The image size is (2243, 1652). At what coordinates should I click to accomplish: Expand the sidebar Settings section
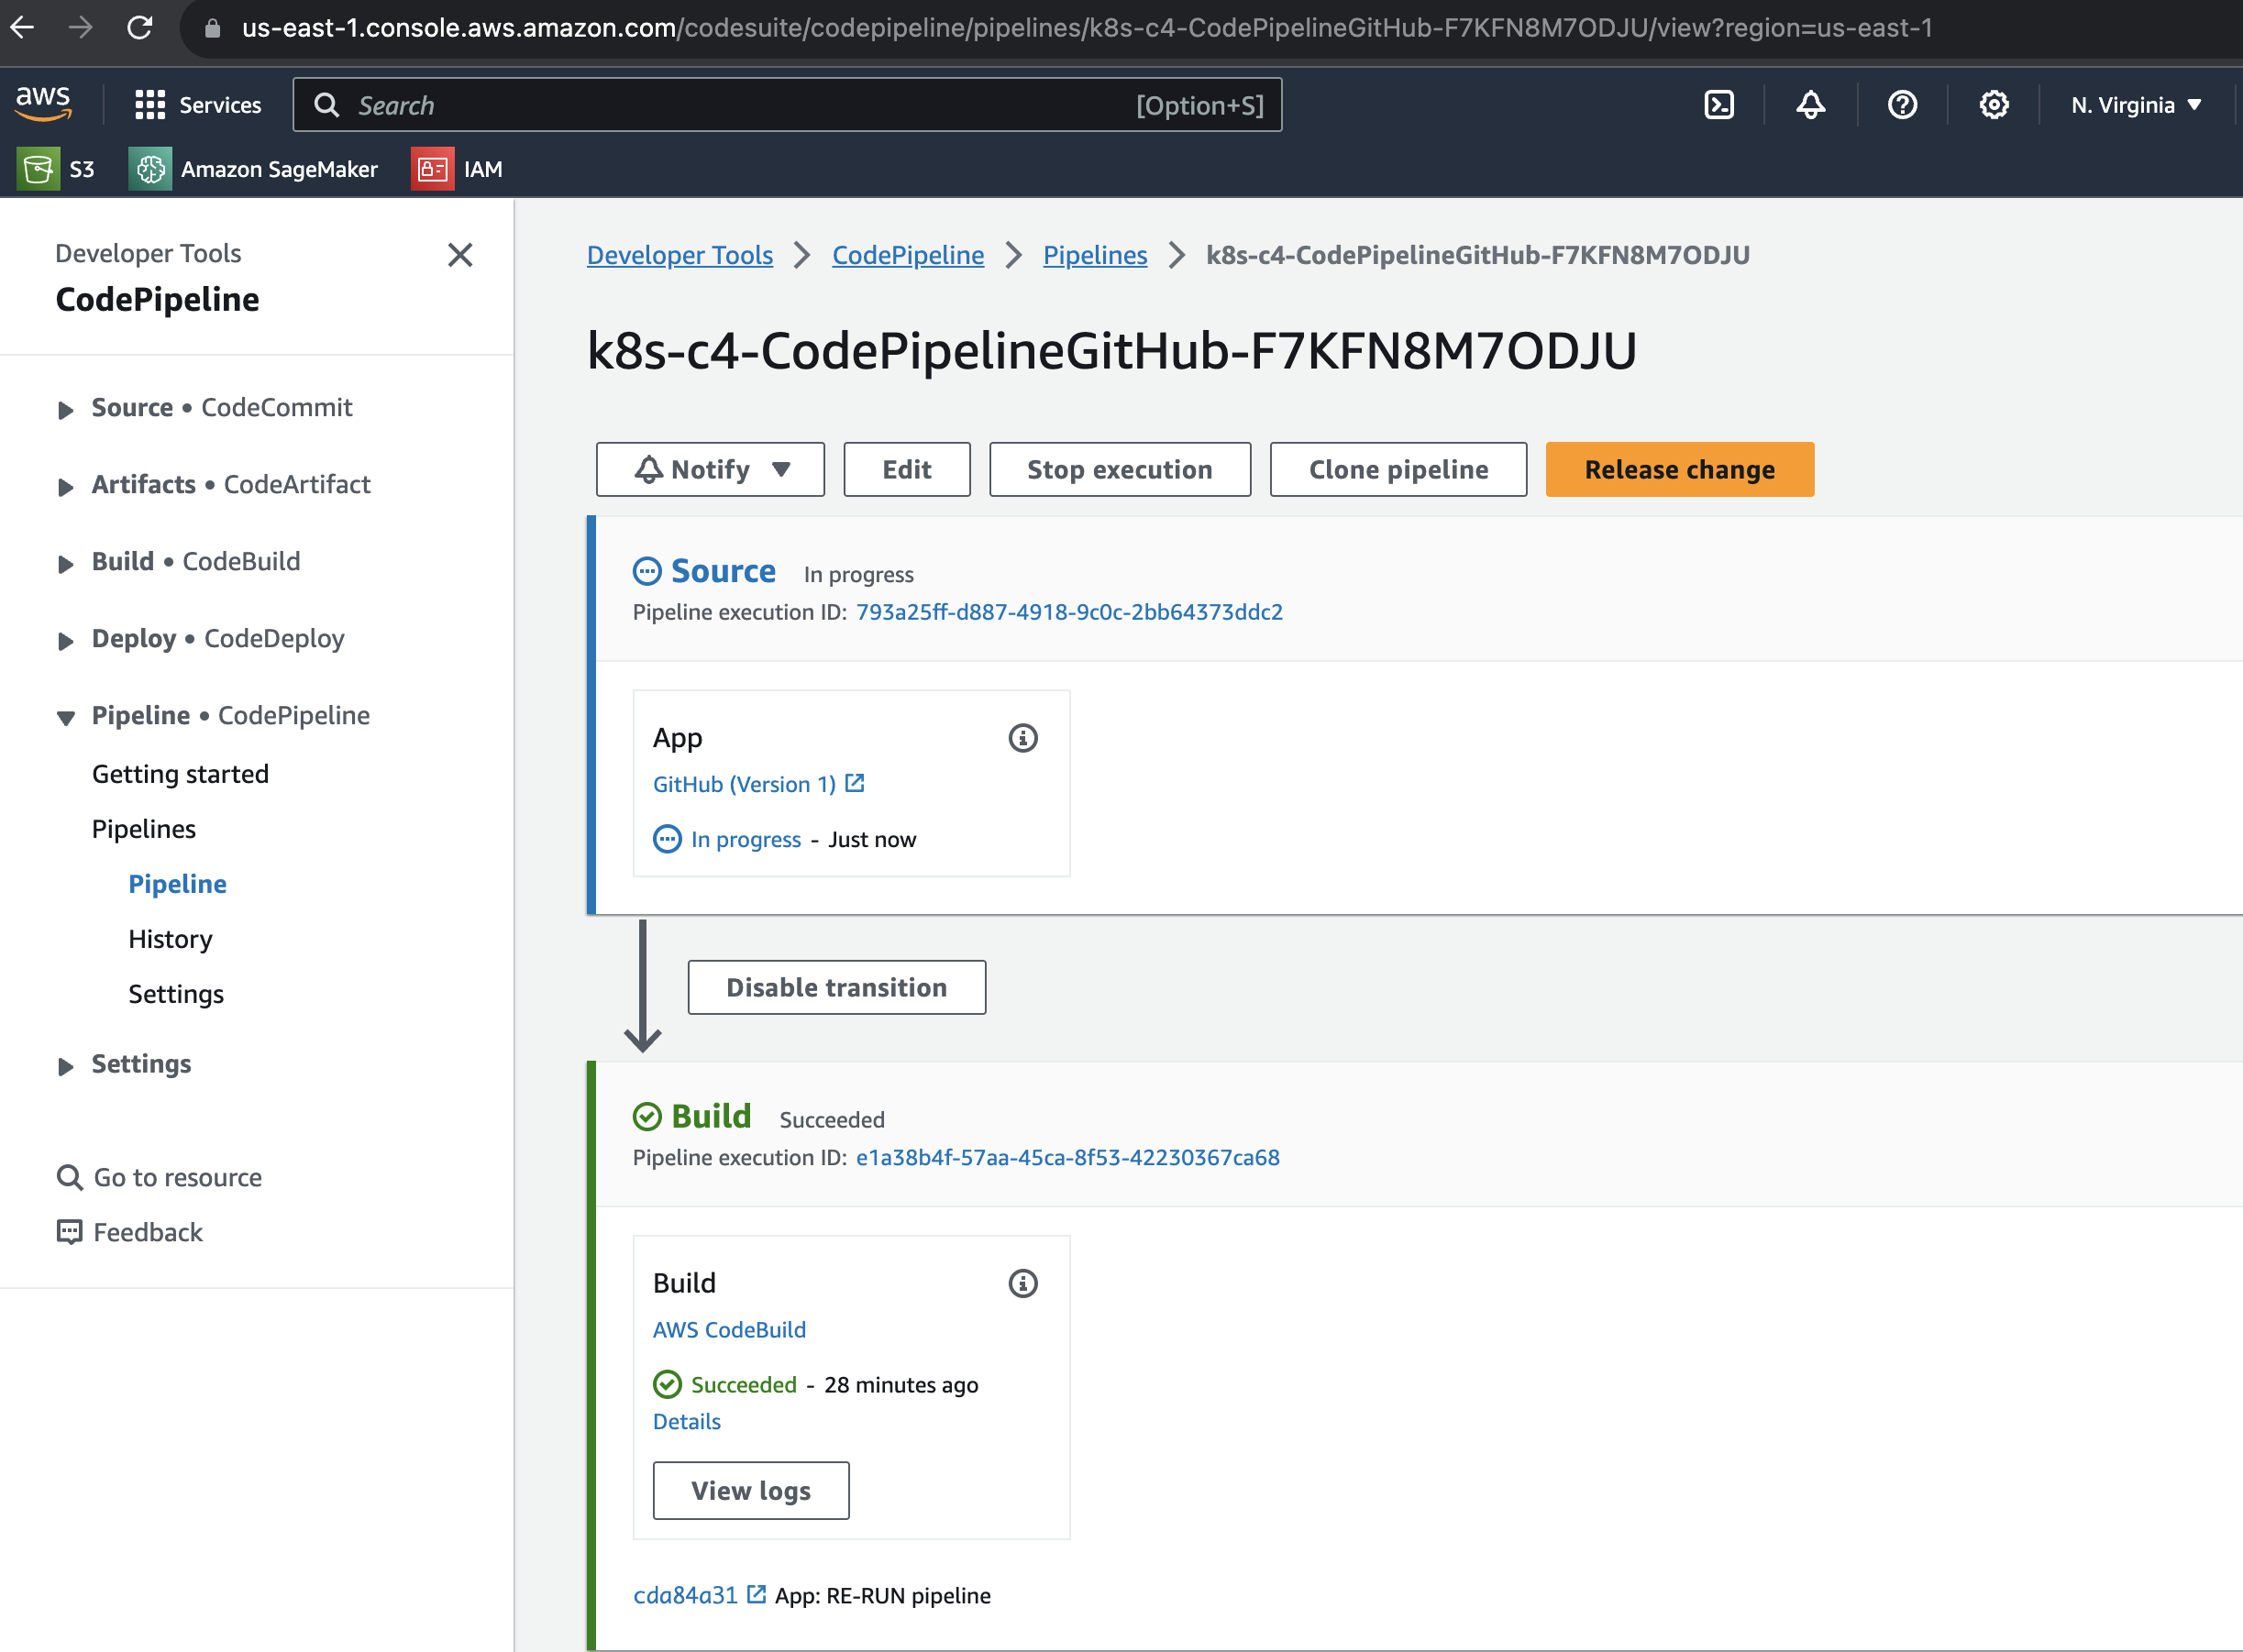[x=66, y=1066]
